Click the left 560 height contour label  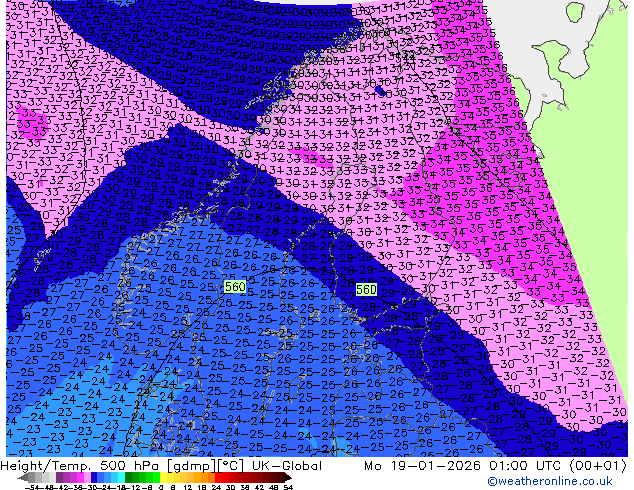[235, 287]
